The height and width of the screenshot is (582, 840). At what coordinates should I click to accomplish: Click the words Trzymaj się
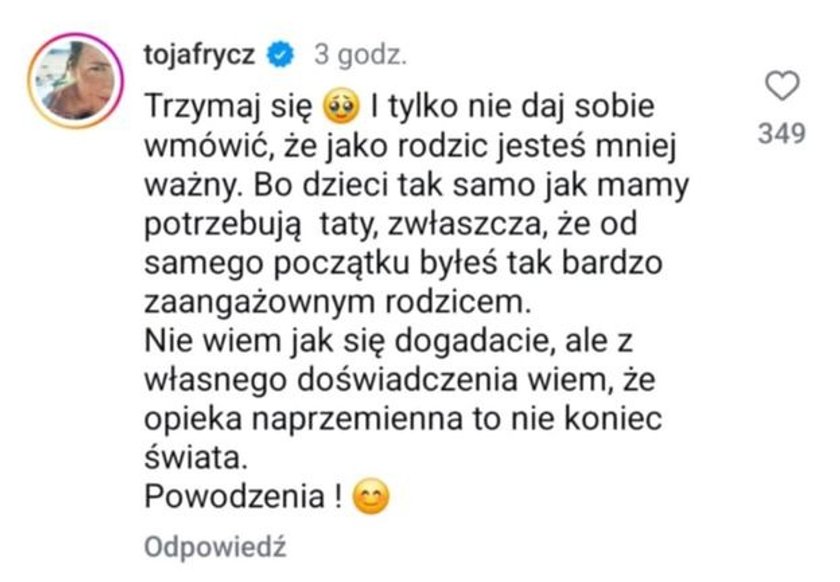click(x=228, y=107)
